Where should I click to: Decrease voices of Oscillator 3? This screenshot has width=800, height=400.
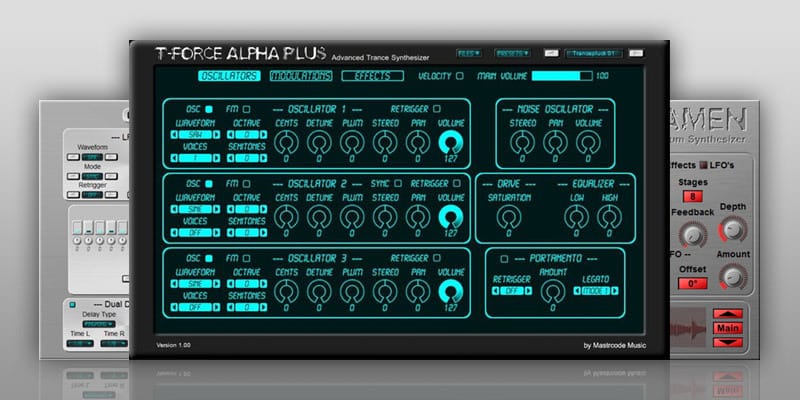[x=174, y=307]
